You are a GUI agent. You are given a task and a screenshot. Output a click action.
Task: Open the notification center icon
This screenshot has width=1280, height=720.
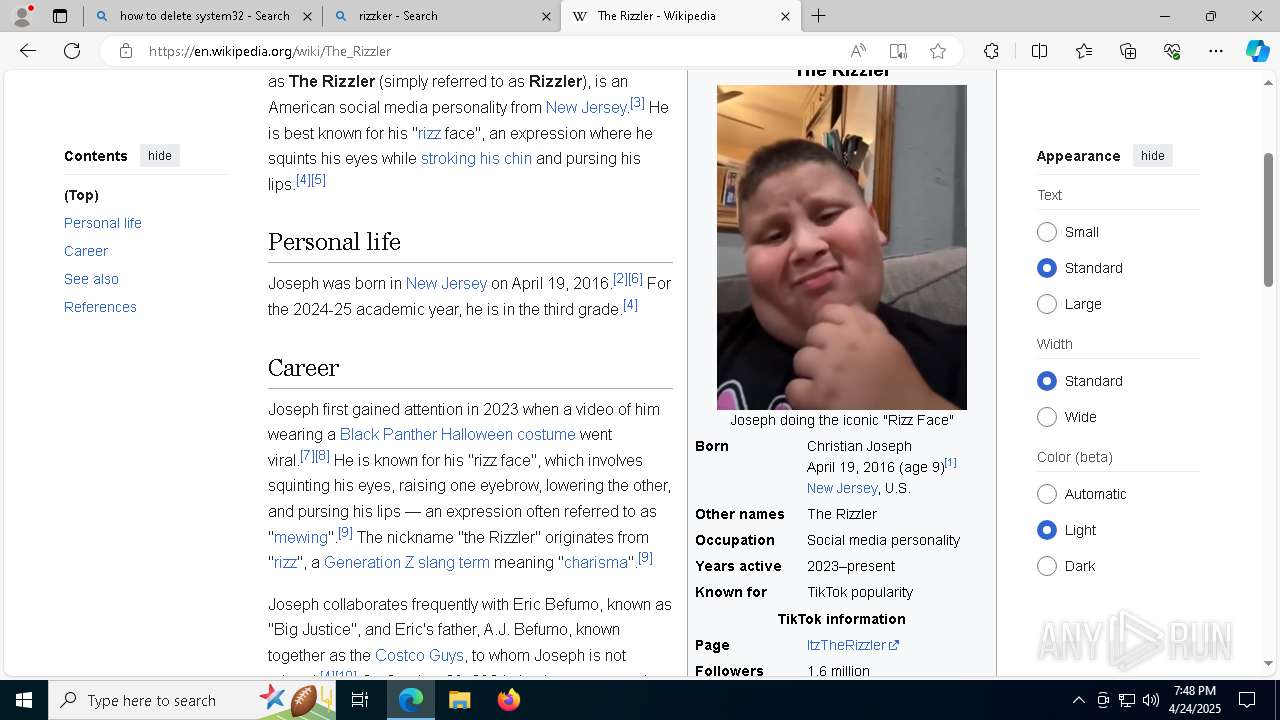pyautogui.click(x=1247, y=700)
